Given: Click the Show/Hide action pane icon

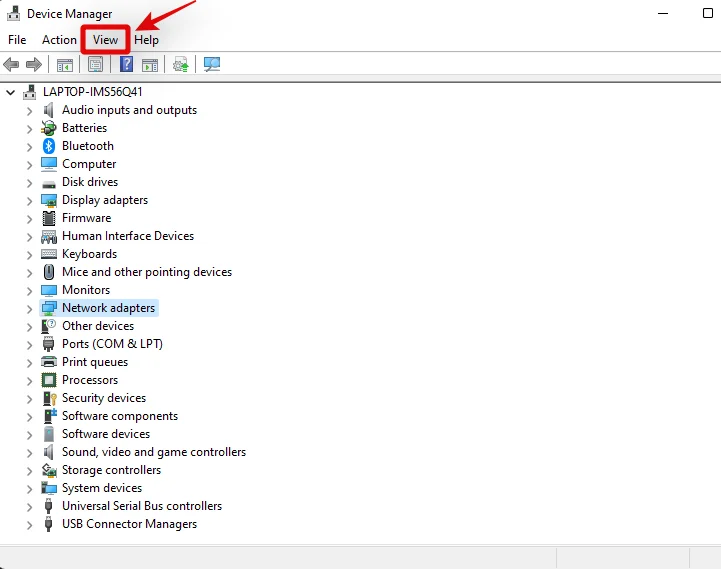Looking at the screenshot, I should [150, 65].
